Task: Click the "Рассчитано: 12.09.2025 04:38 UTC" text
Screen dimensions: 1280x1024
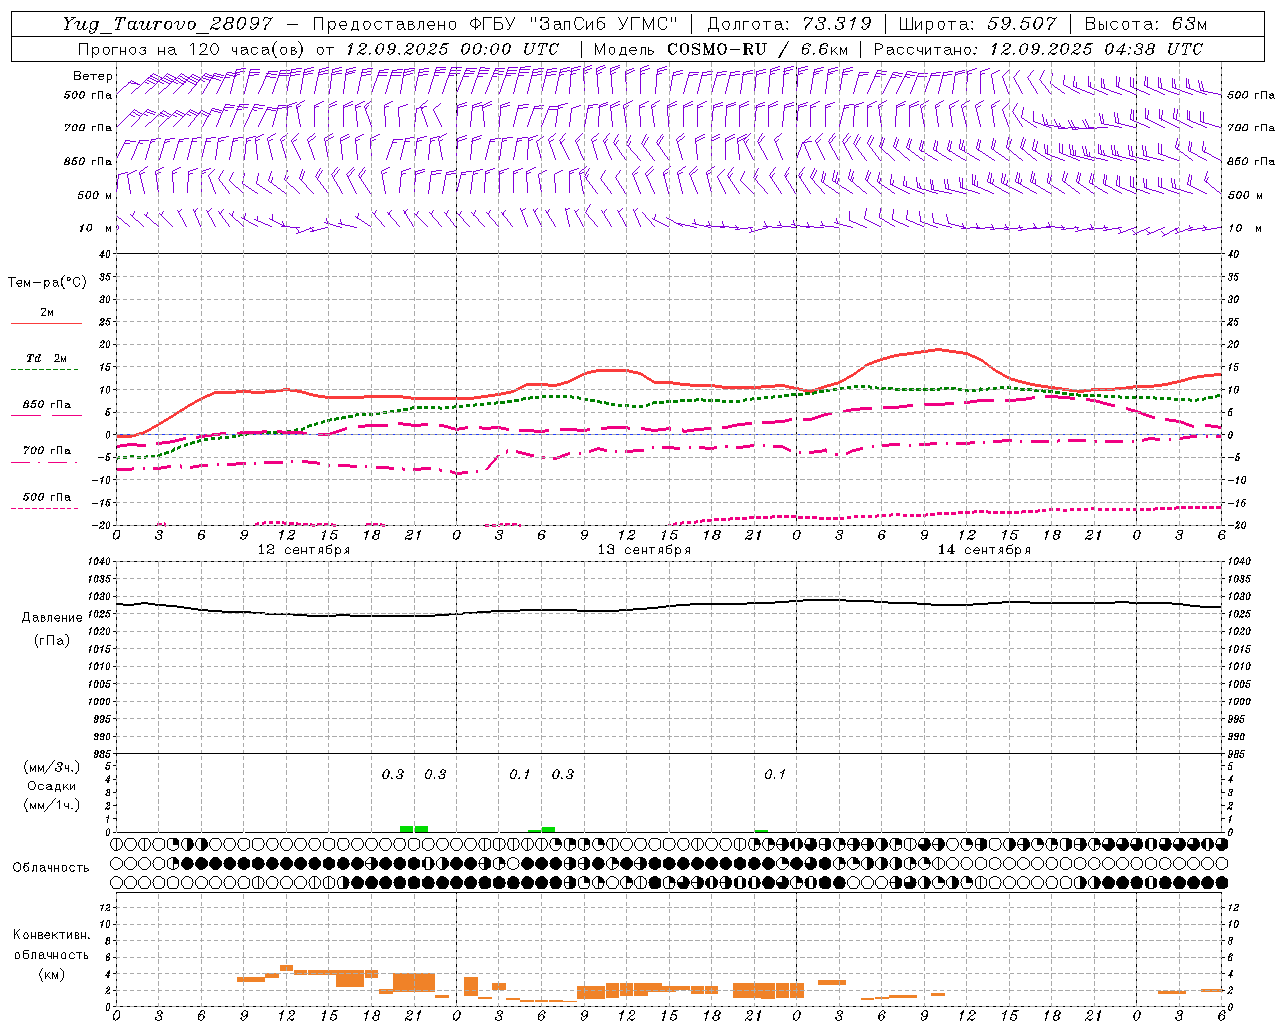Action: [1038, 49]
